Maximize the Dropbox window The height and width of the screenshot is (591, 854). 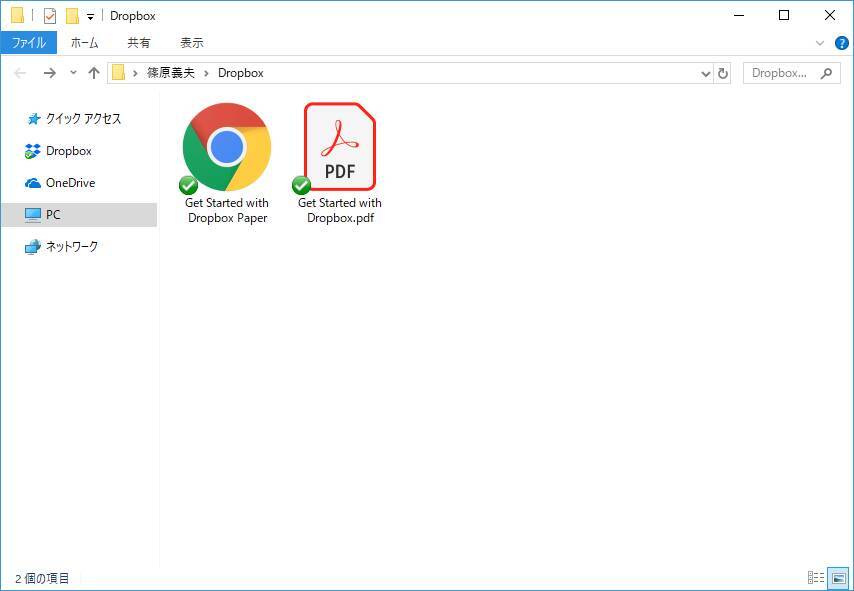coord(784,15)
